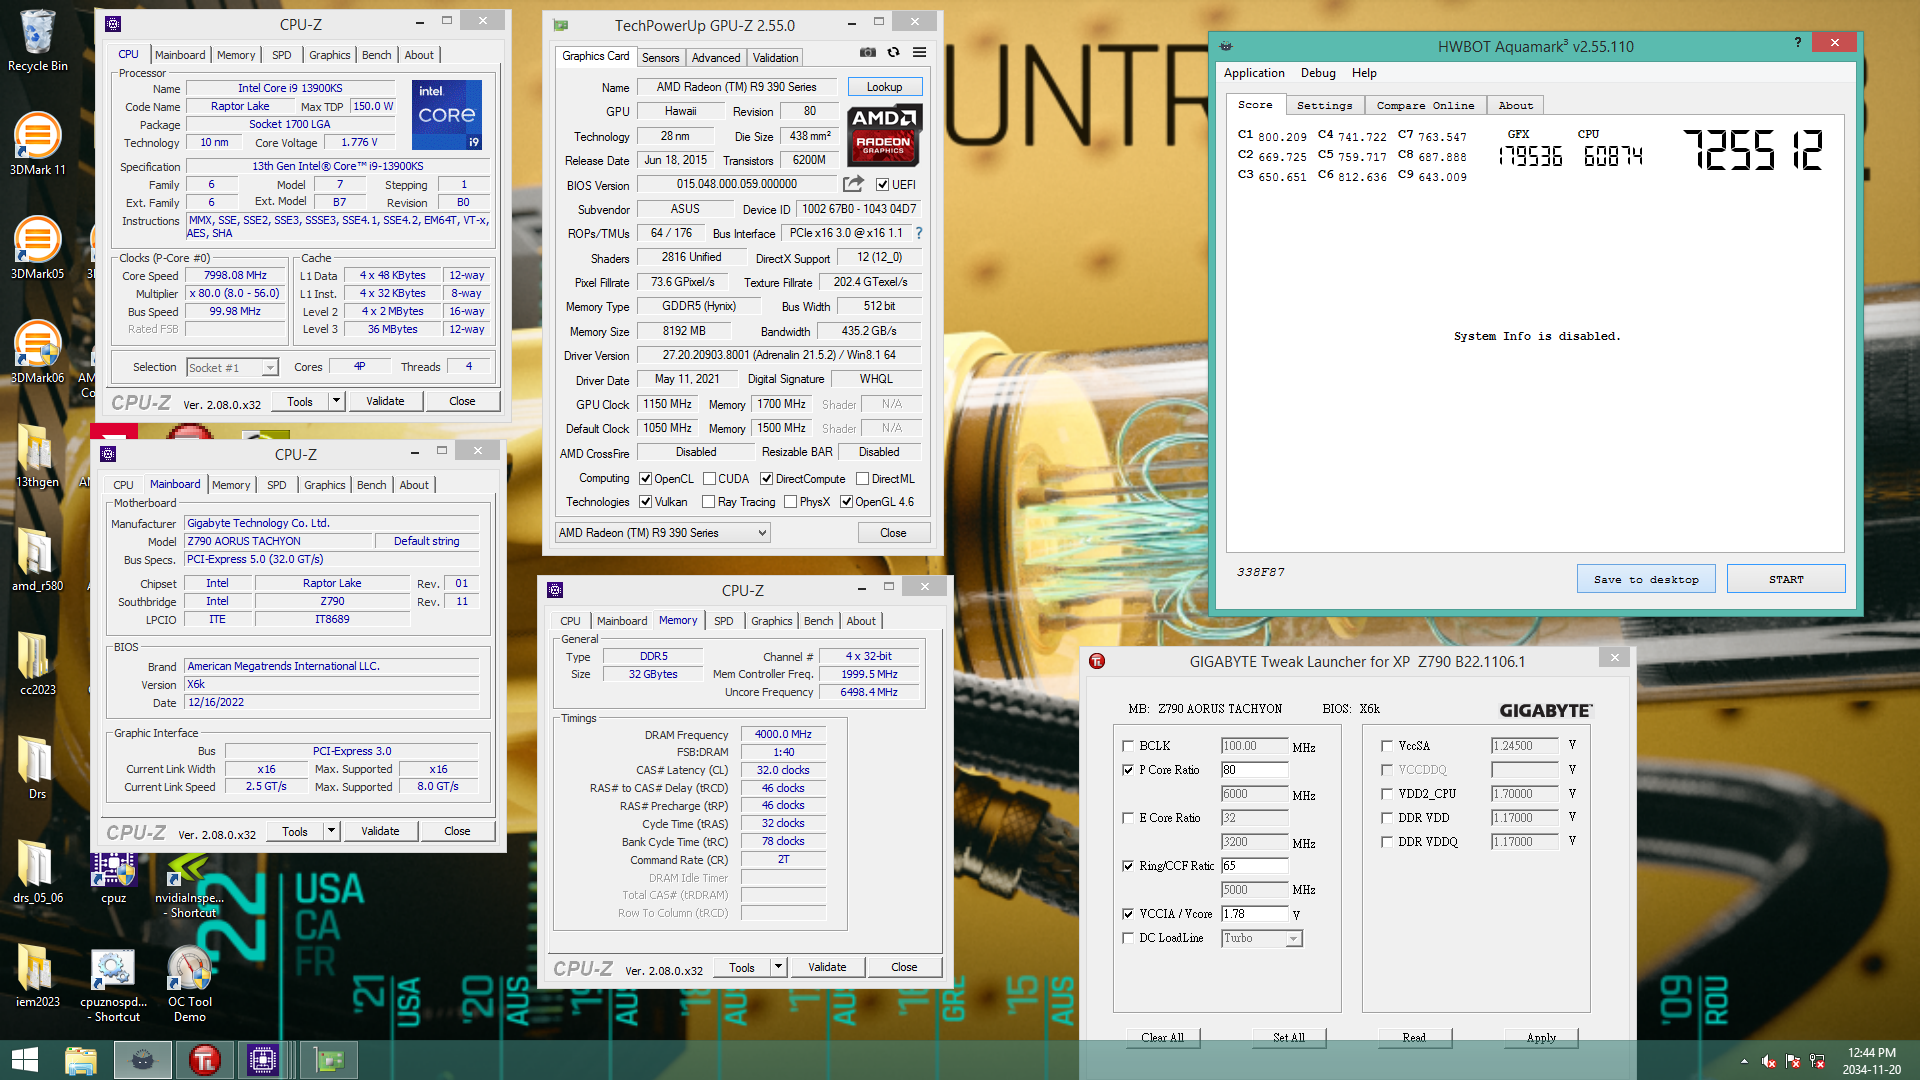This screenshot has width=1920, height=1080.
Task: Enable the BCLK checkbox in Tweak Launcher
Action: point(1128,746)
